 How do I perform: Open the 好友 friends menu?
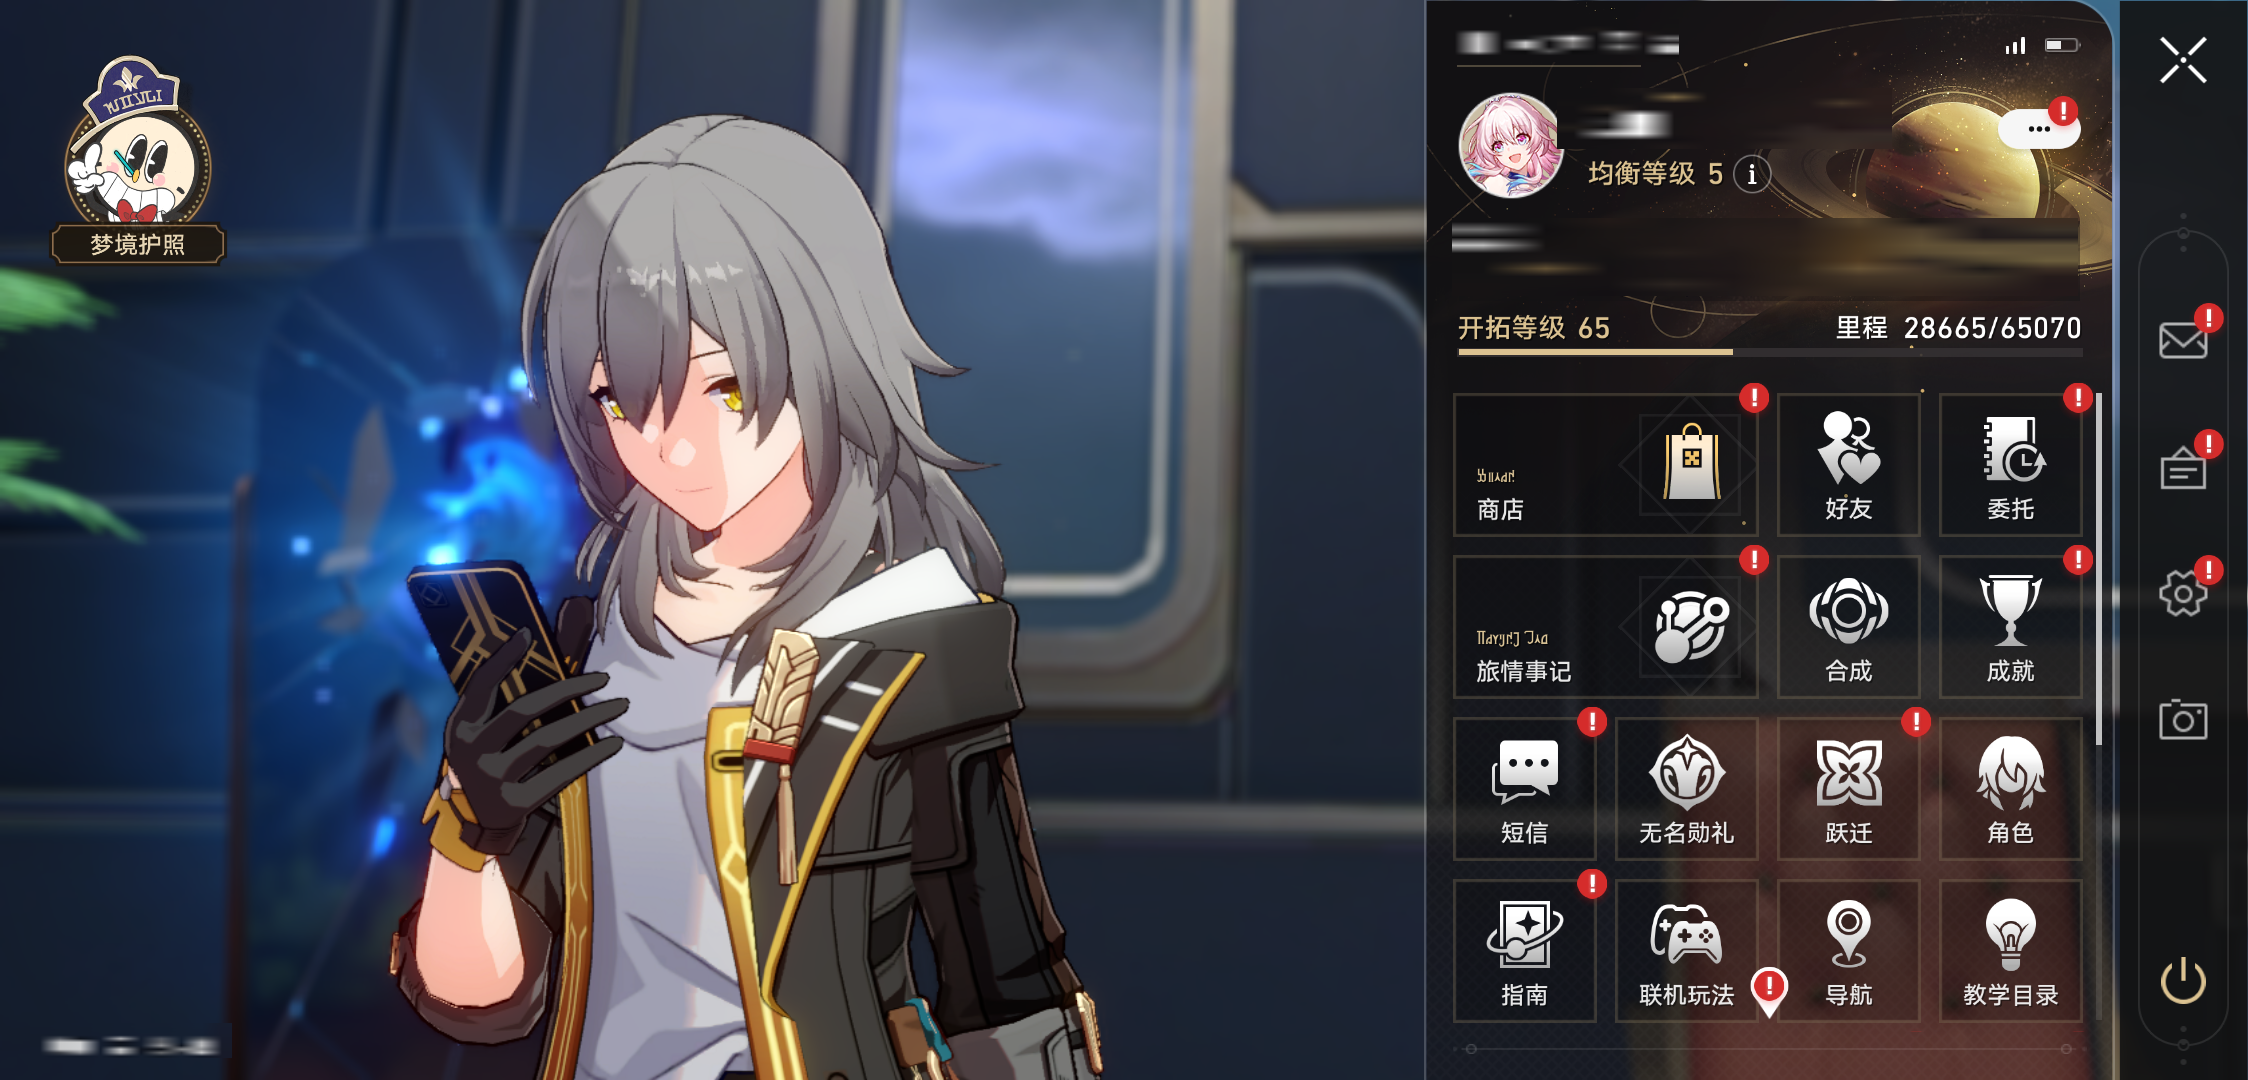pos(1848,465)
